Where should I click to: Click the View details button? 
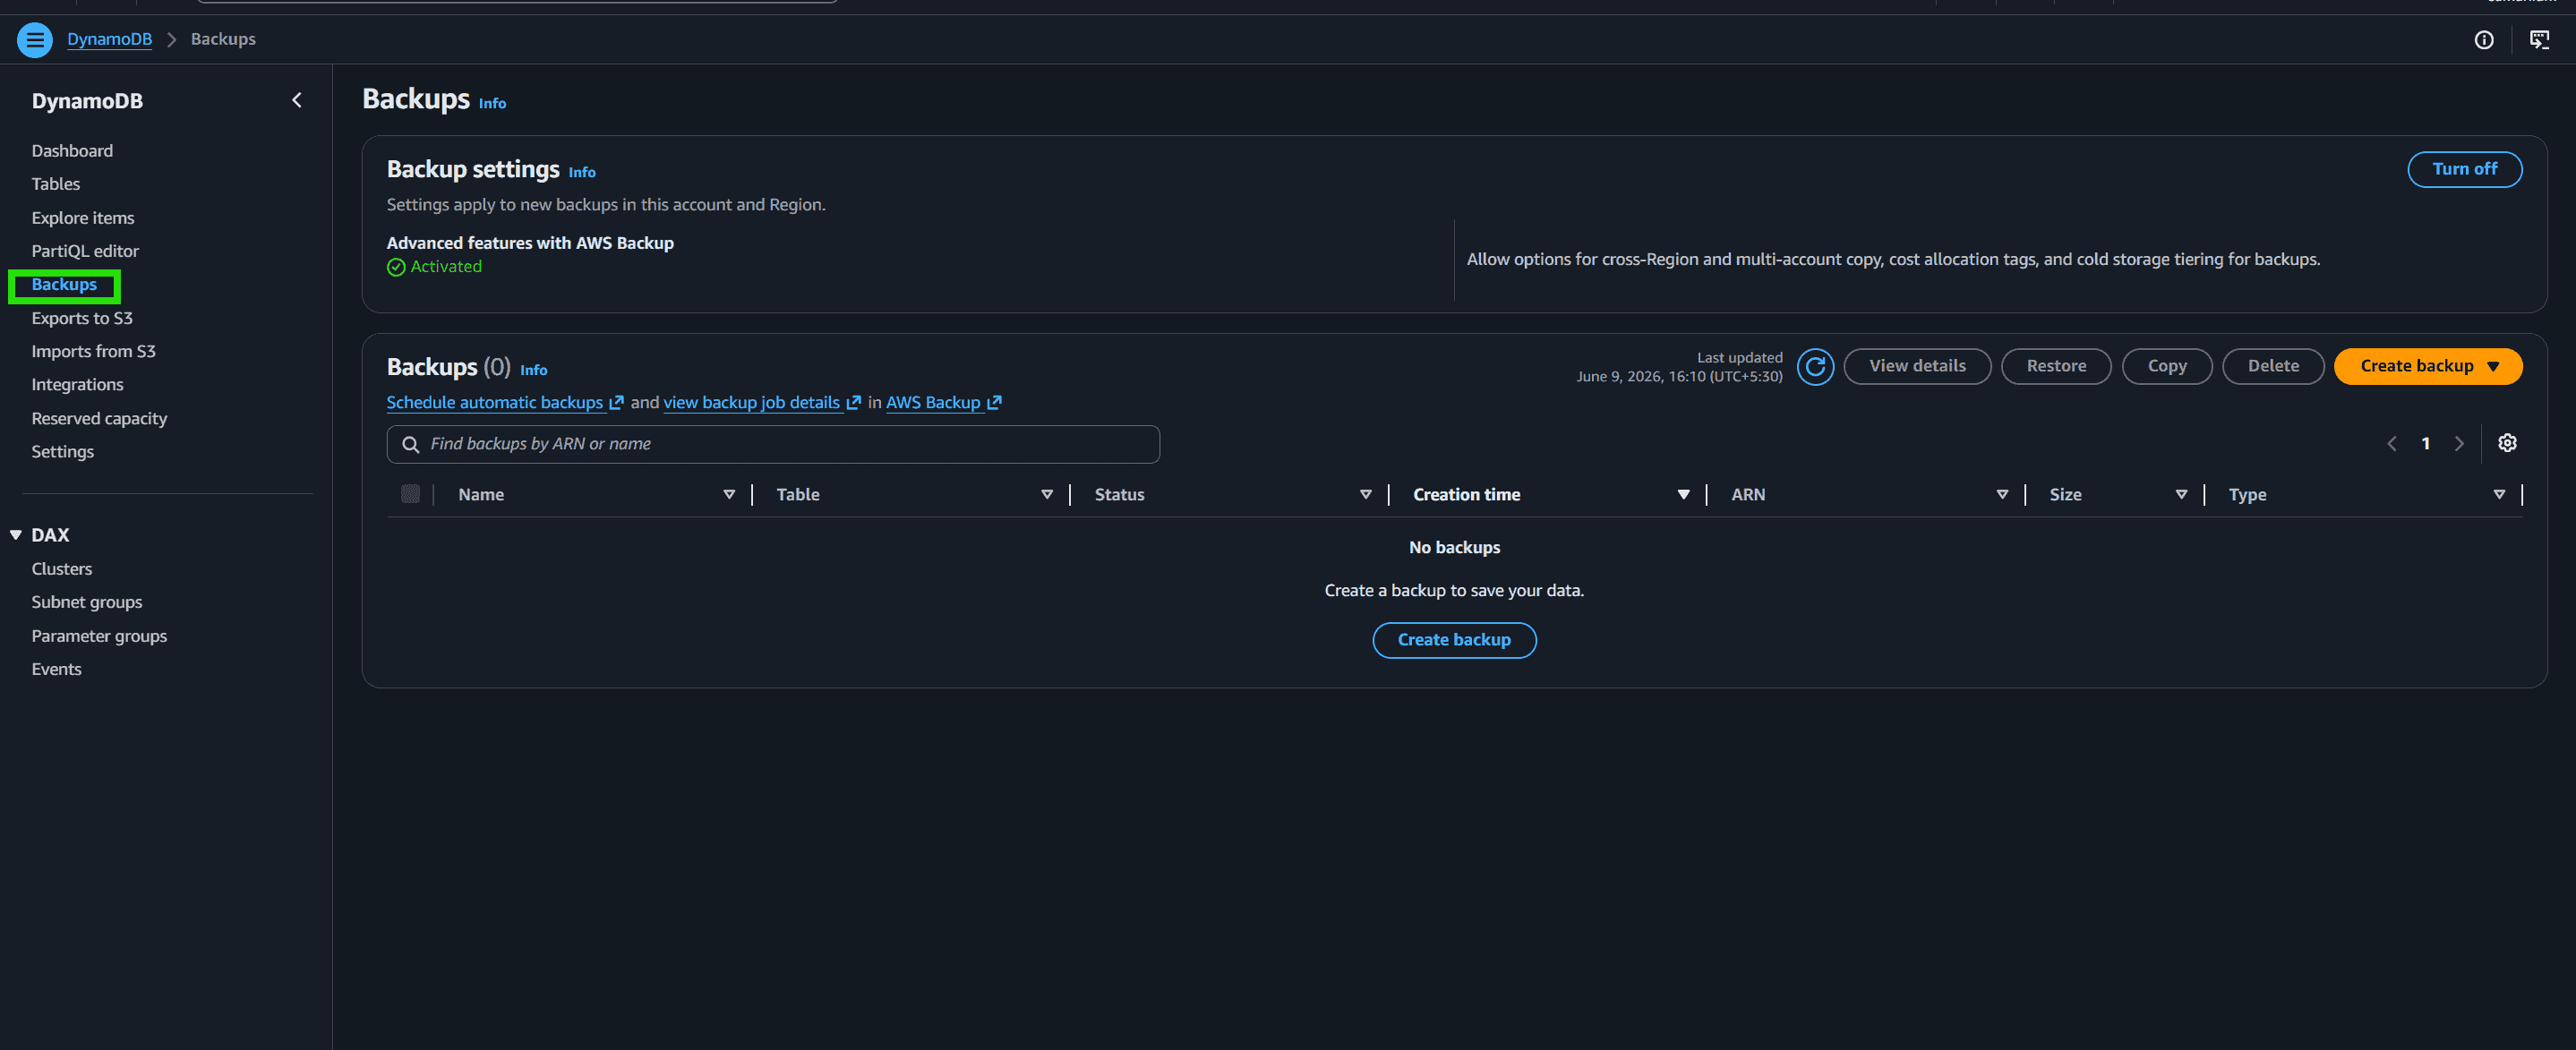[x=1917, y=366]
